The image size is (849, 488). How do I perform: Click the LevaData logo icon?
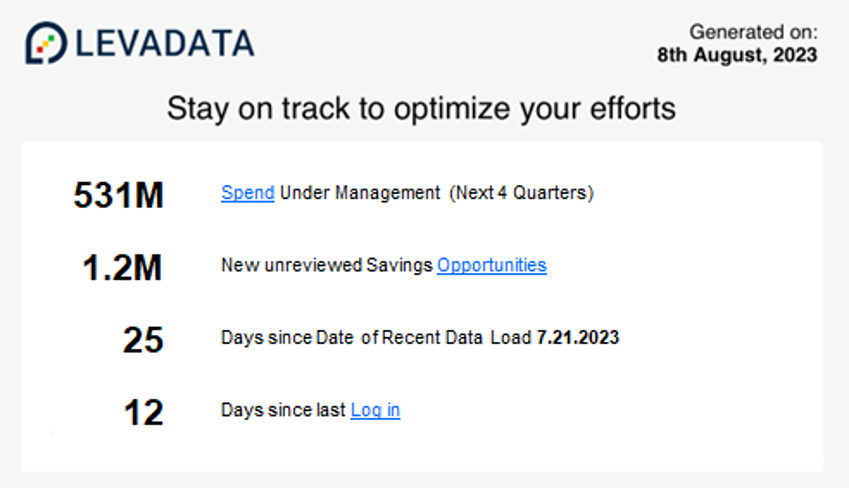pos(46,43)
